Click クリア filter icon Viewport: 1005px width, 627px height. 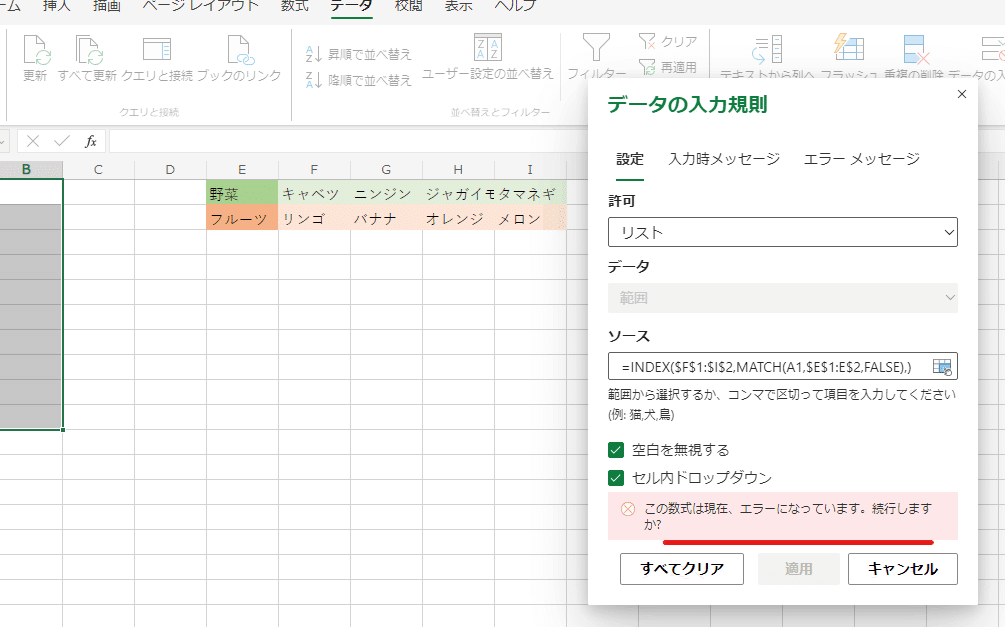[x=647, y=42]
